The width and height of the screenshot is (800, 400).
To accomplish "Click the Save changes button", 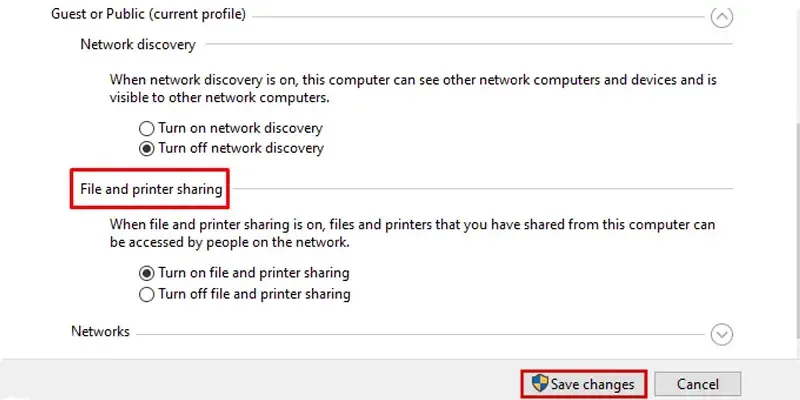I will pyautogui.click(x=584, y=384).
